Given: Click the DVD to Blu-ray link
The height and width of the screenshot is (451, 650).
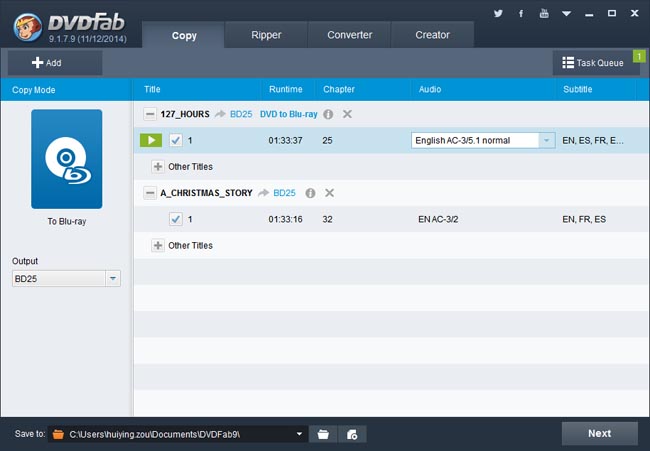Looking at the screenshot, I should pyautogui.click(x=289, y=114).
